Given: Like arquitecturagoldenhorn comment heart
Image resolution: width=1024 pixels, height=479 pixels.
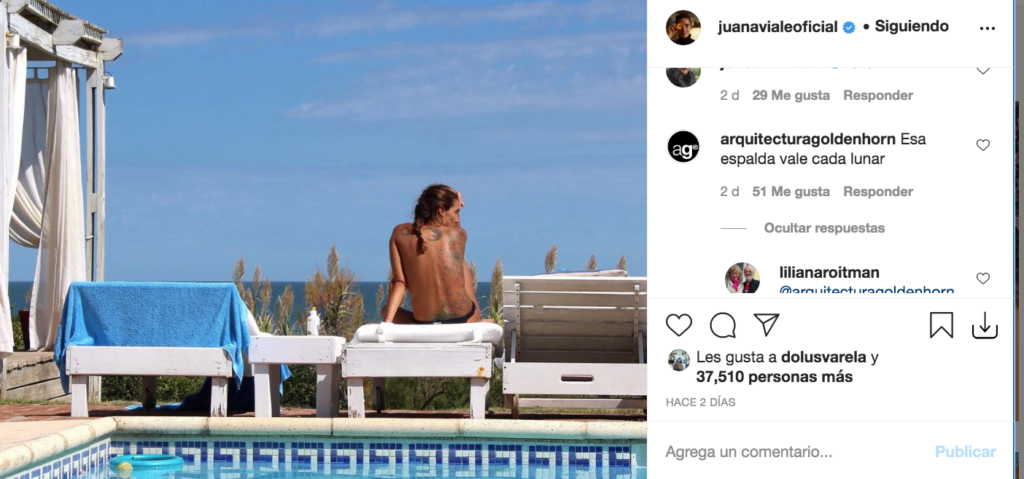Looking at the screenshot, I should pyautogui.click(x=983, y=145).
